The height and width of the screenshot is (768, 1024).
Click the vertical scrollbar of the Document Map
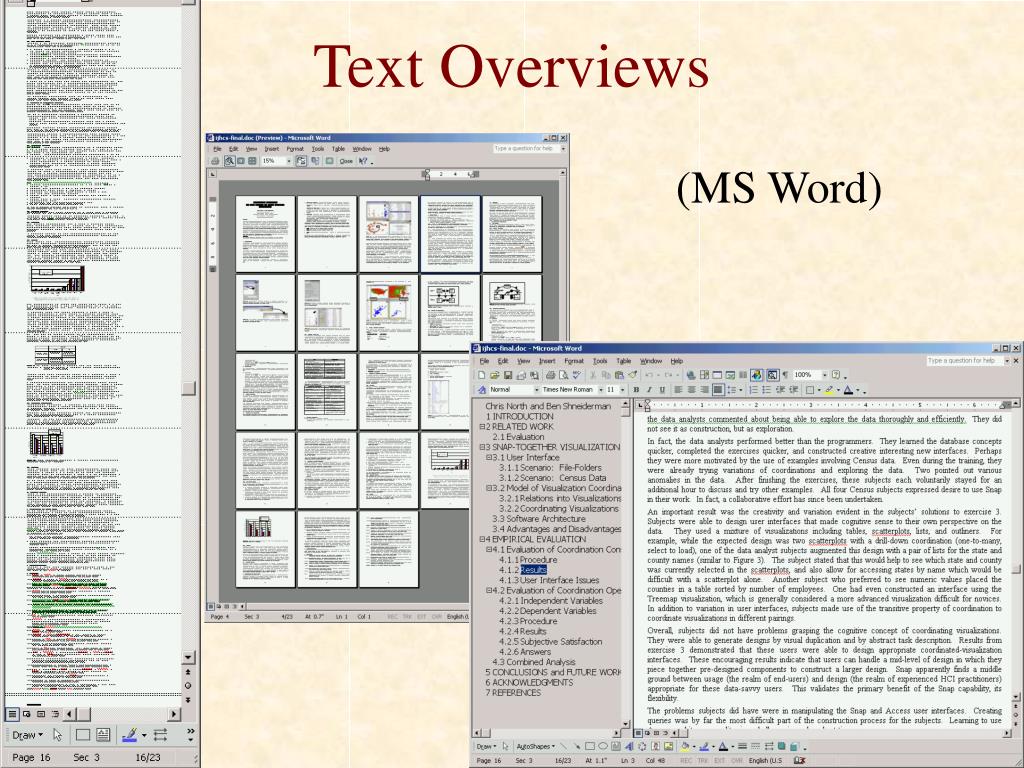click(x=626, y=566)
